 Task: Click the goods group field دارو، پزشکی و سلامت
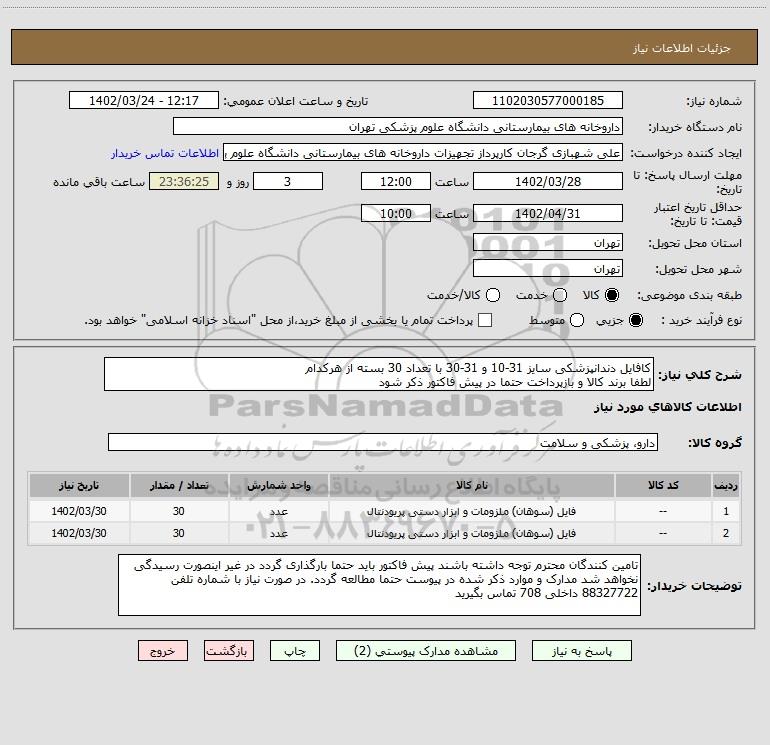coord(383,442)
